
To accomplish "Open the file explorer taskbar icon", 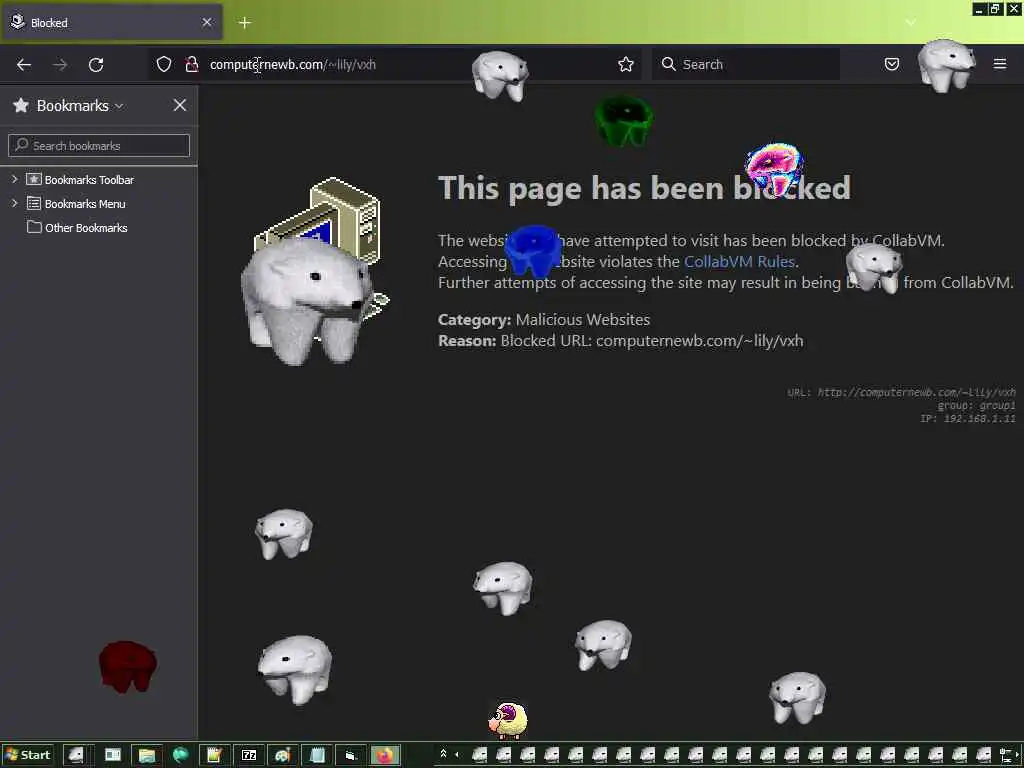I will tap(147, 755).
